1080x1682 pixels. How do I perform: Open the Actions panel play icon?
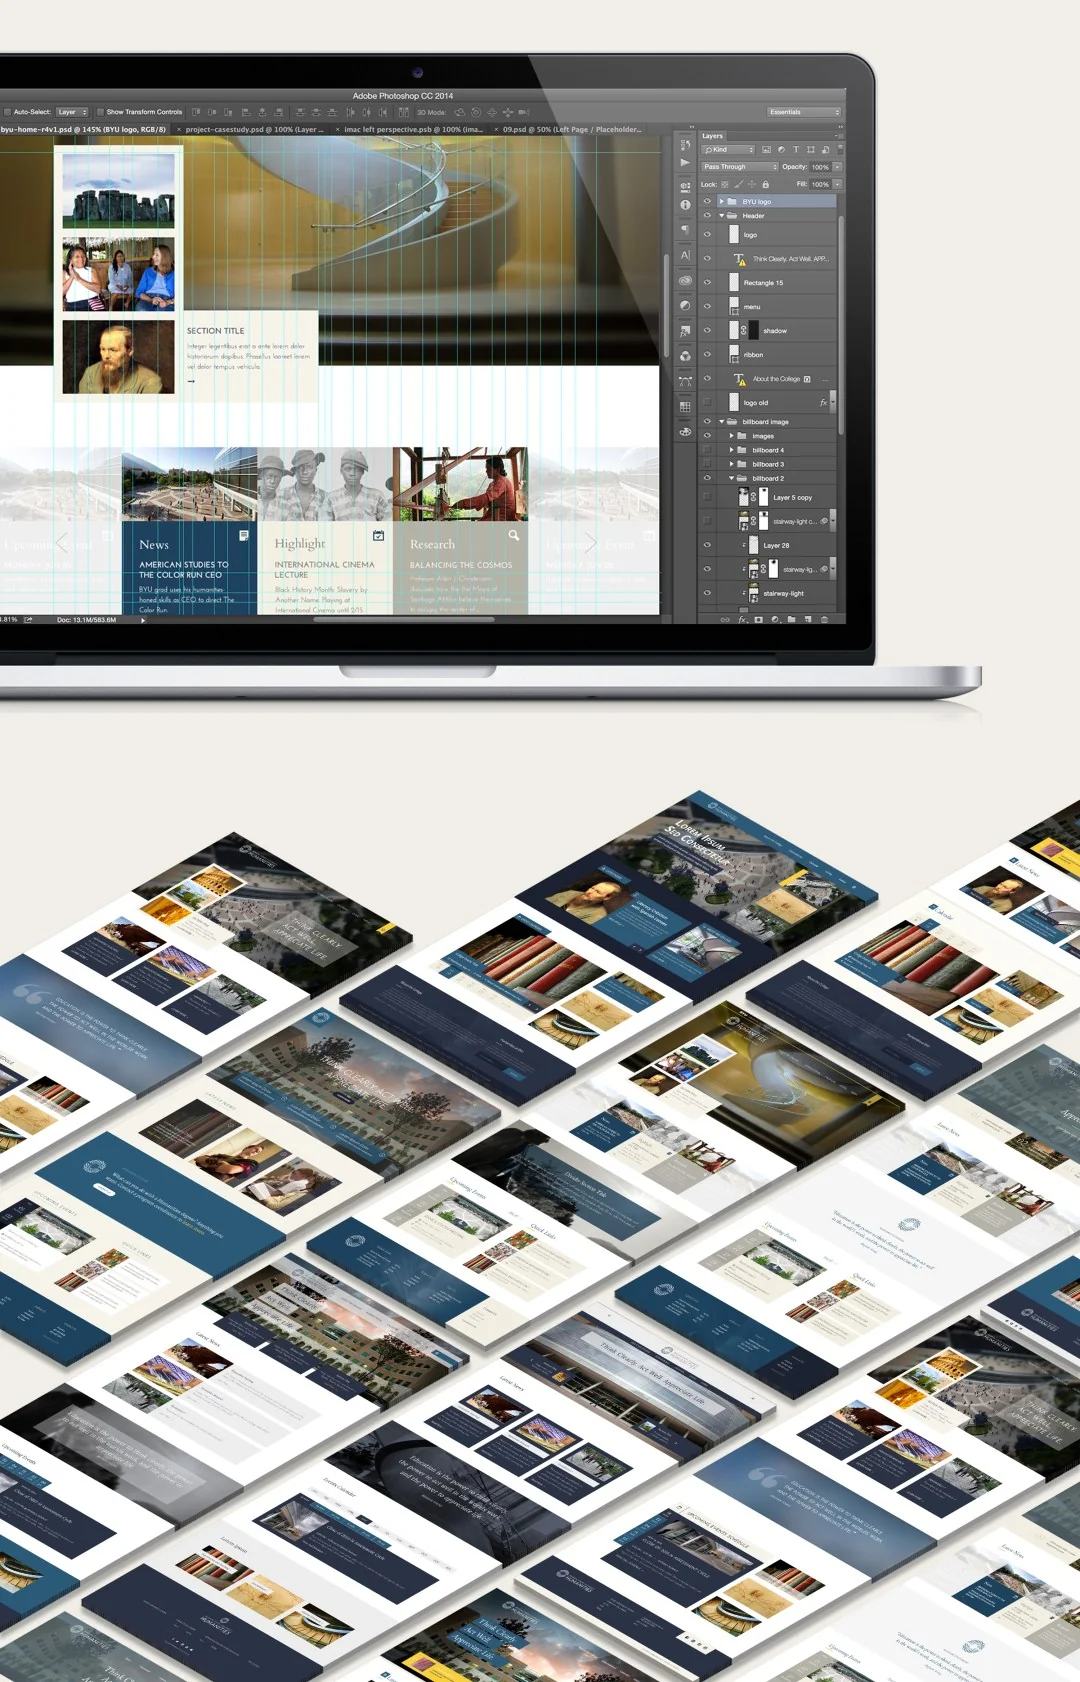click(685, 162)
